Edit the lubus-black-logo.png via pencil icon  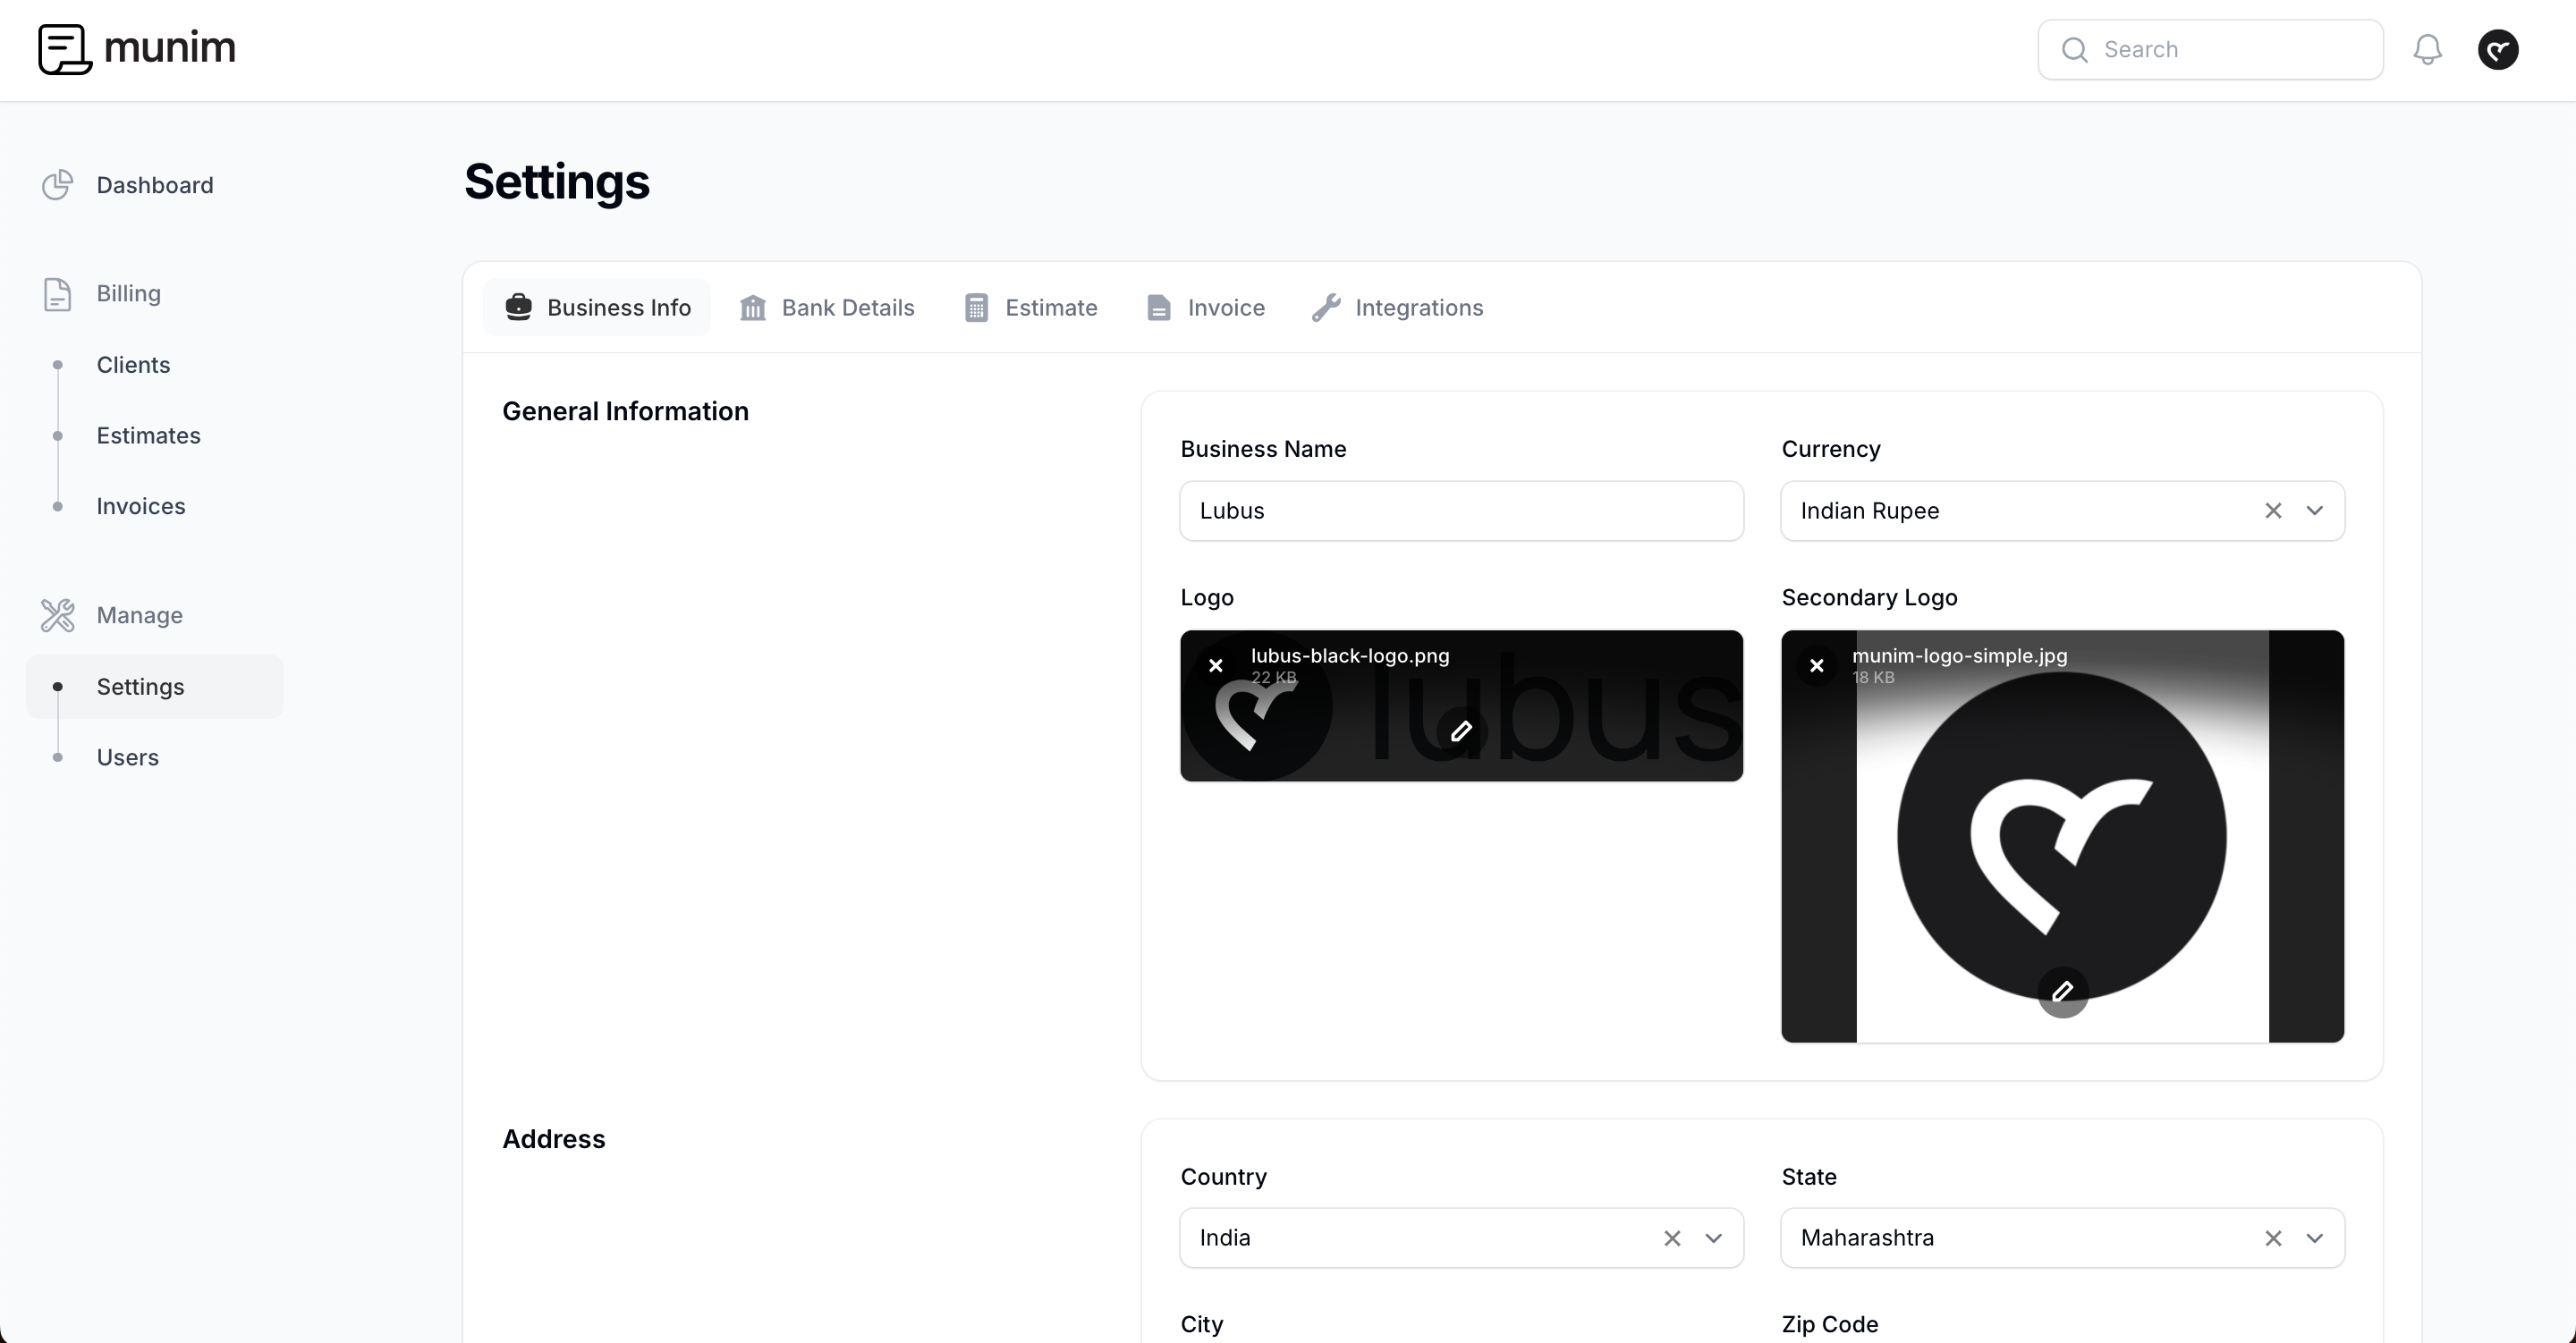1461,731
